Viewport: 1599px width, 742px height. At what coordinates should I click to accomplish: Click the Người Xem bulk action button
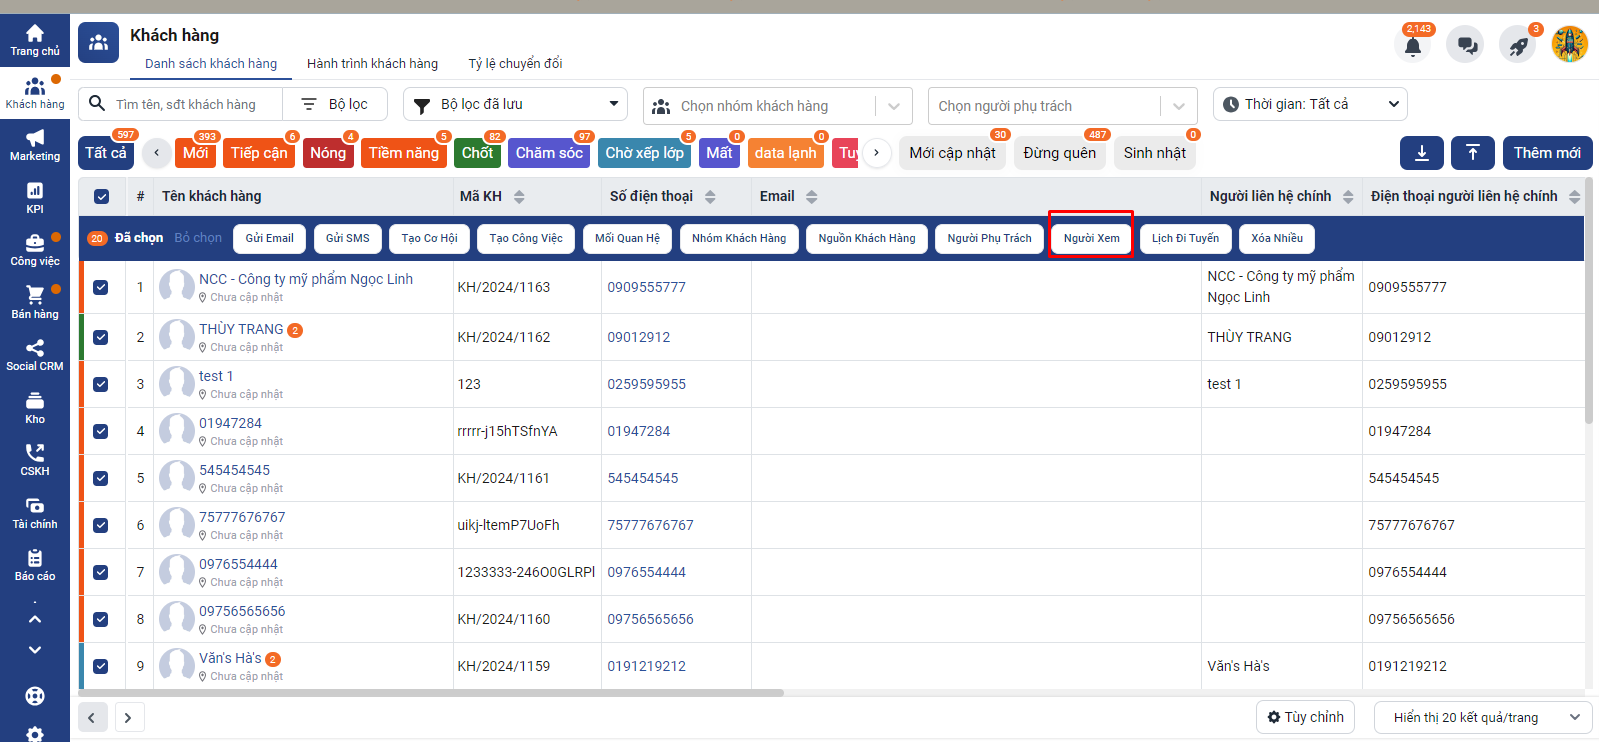[x=1091, y=239]
